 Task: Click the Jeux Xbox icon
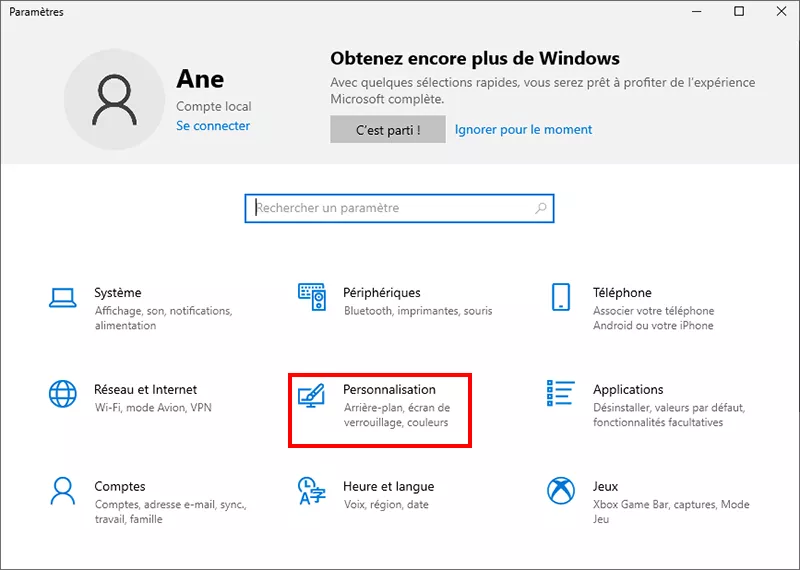click(x=561, y=491)
